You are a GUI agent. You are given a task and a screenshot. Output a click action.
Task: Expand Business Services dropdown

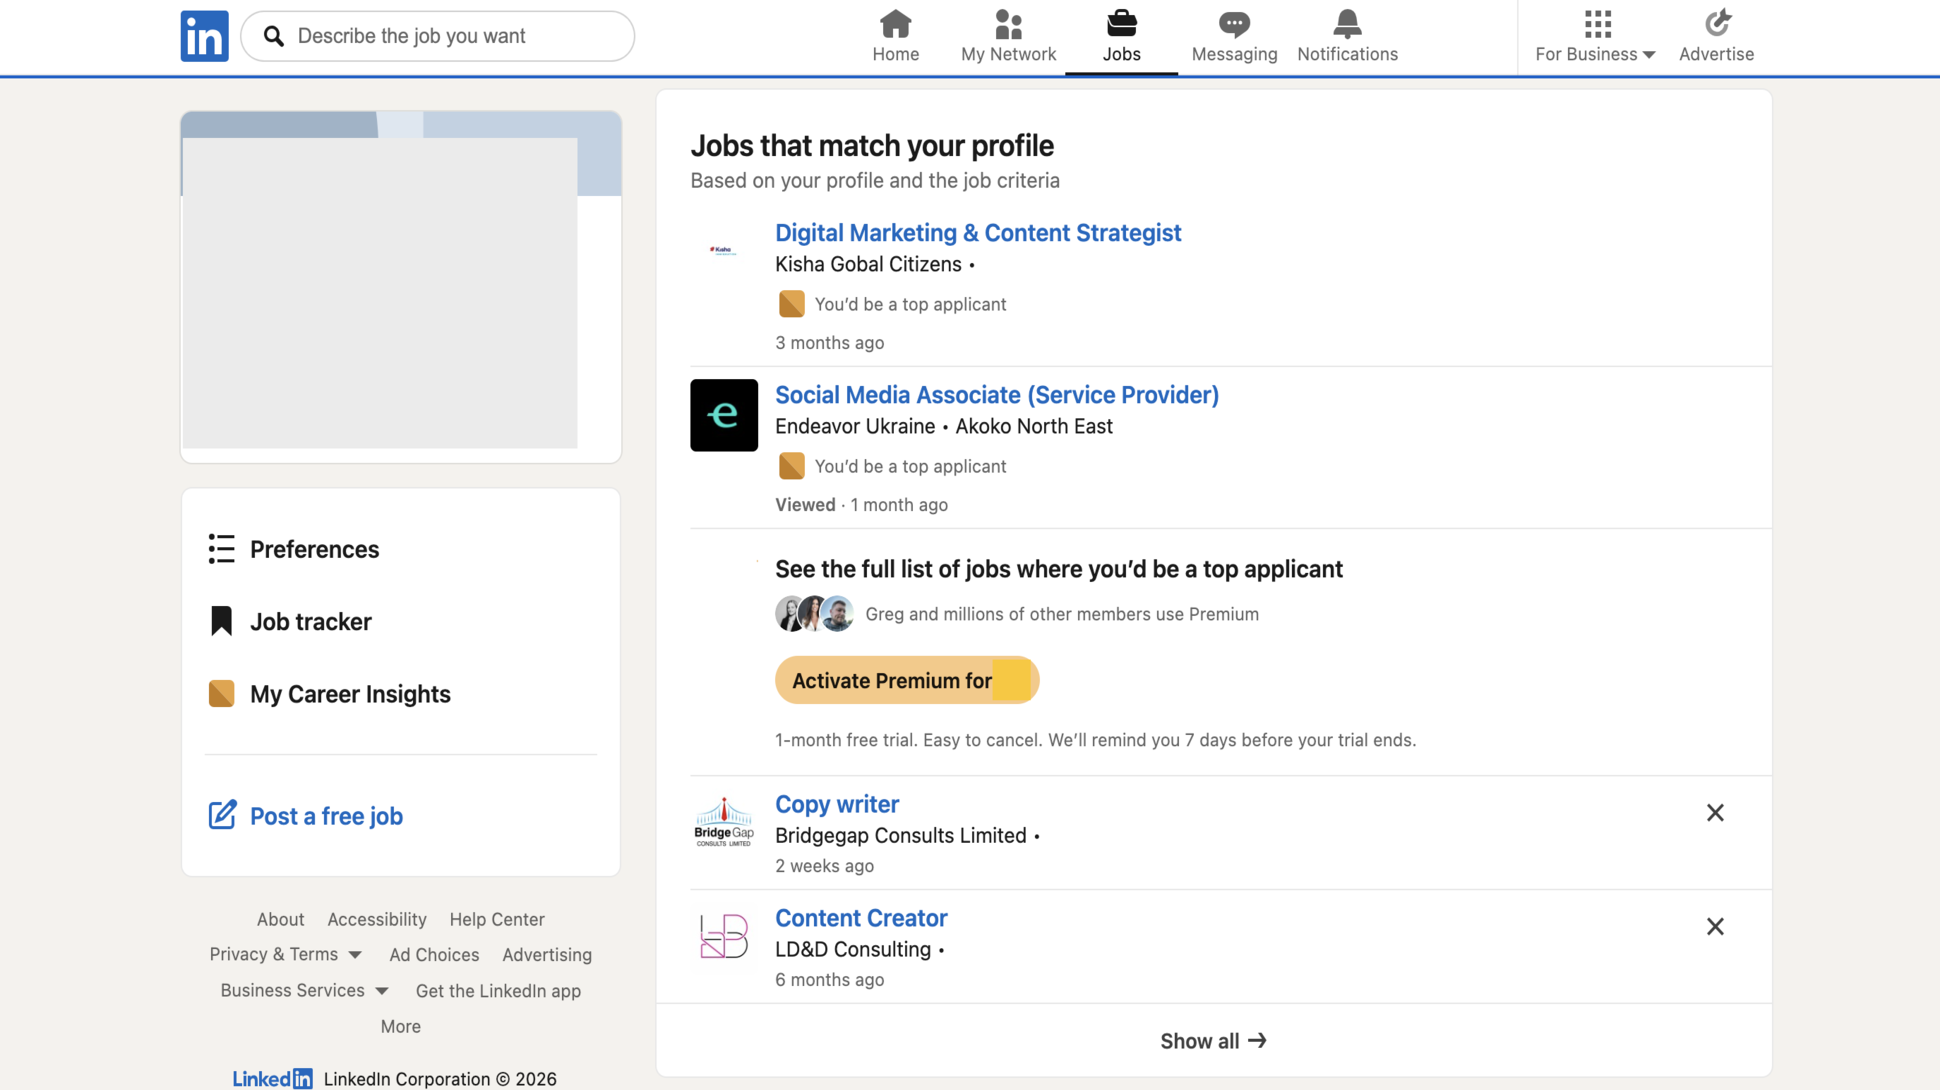click(x=304, y=991)
